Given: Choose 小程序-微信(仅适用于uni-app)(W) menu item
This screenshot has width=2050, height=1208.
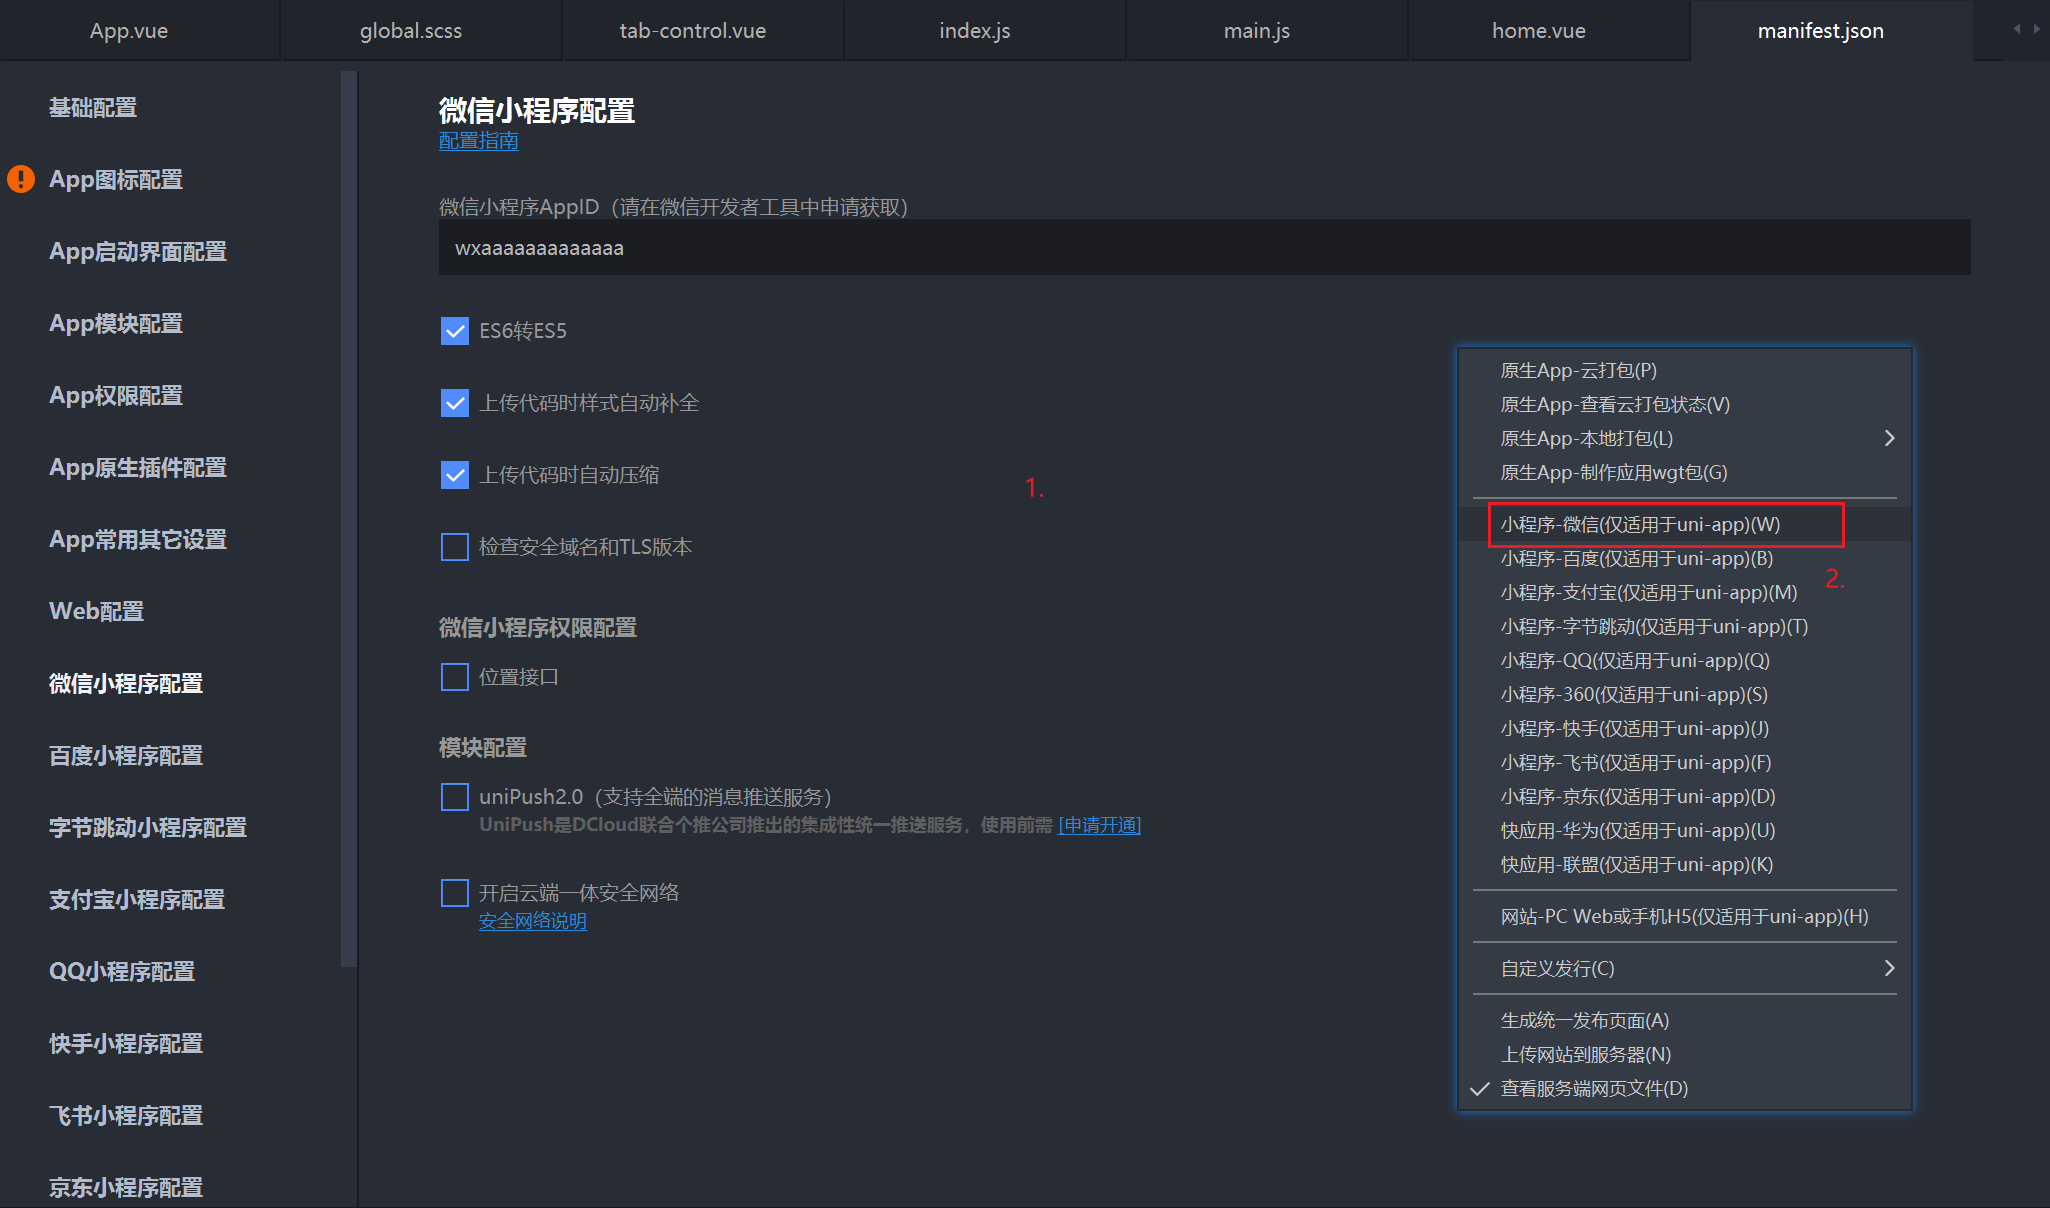Looking at the screenshot, I should (1685, 524).
